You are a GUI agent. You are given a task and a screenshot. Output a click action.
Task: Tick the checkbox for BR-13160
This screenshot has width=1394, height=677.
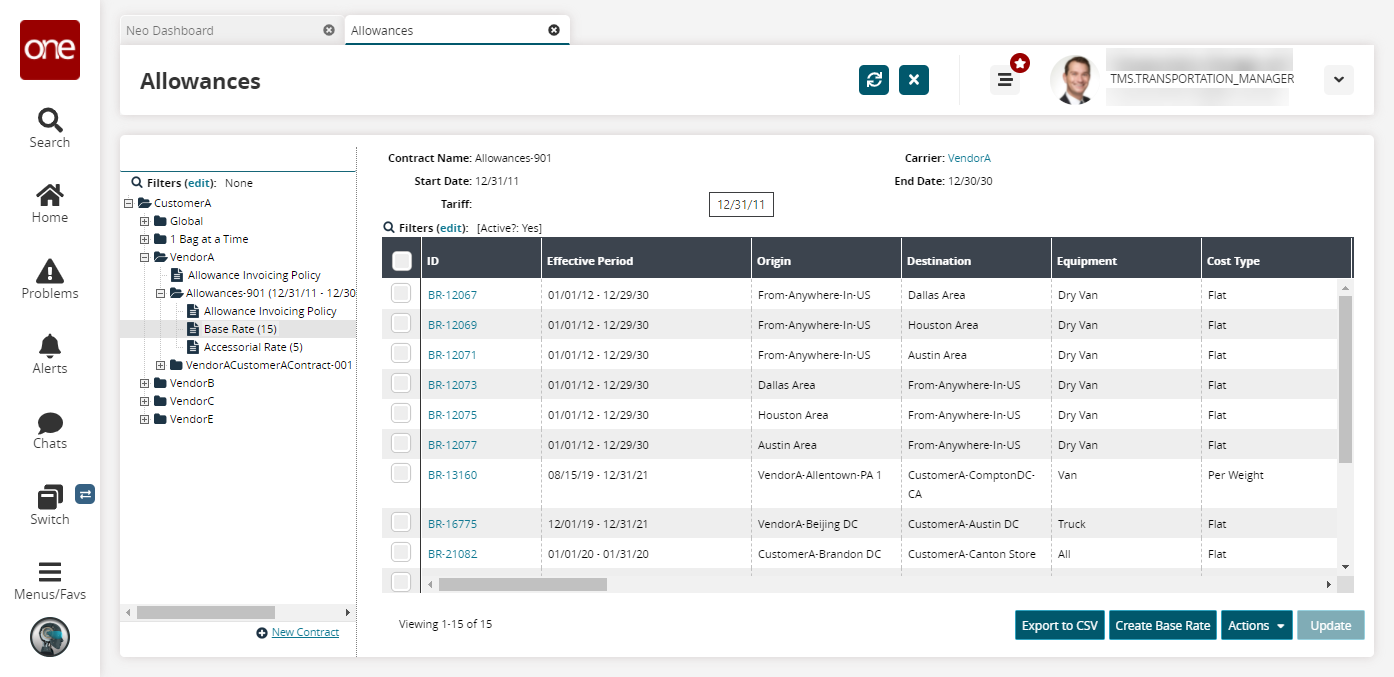[401, 474]
